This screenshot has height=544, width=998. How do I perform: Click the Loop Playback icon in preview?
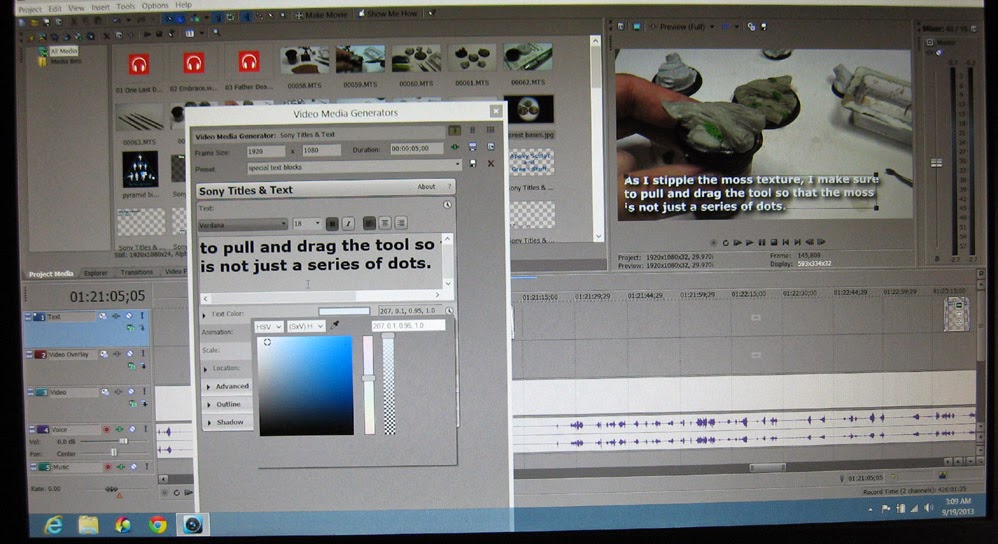pos(725,242)
